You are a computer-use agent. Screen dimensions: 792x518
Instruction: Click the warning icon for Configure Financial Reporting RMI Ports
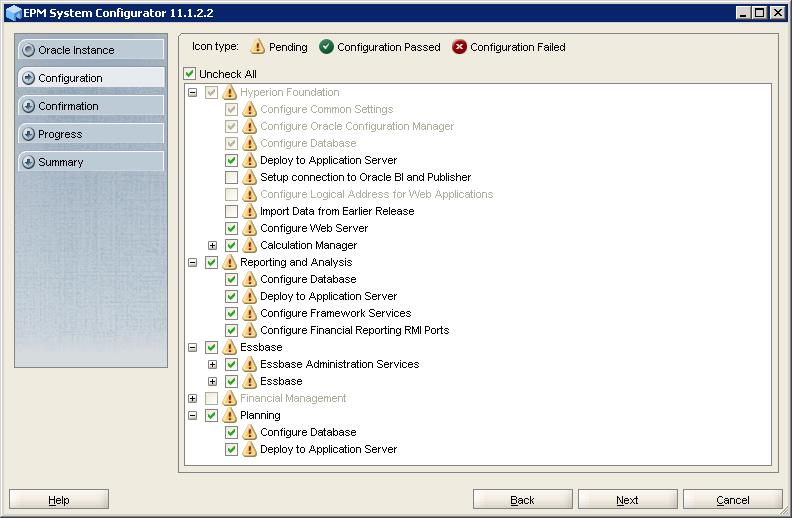click(x=250, y=330)
